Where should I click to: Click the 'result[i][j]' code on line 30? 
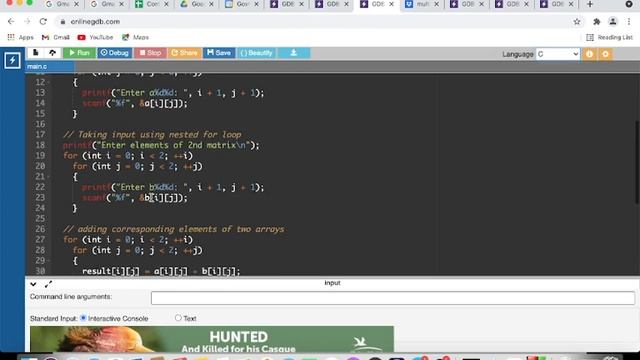coord(111,271)
